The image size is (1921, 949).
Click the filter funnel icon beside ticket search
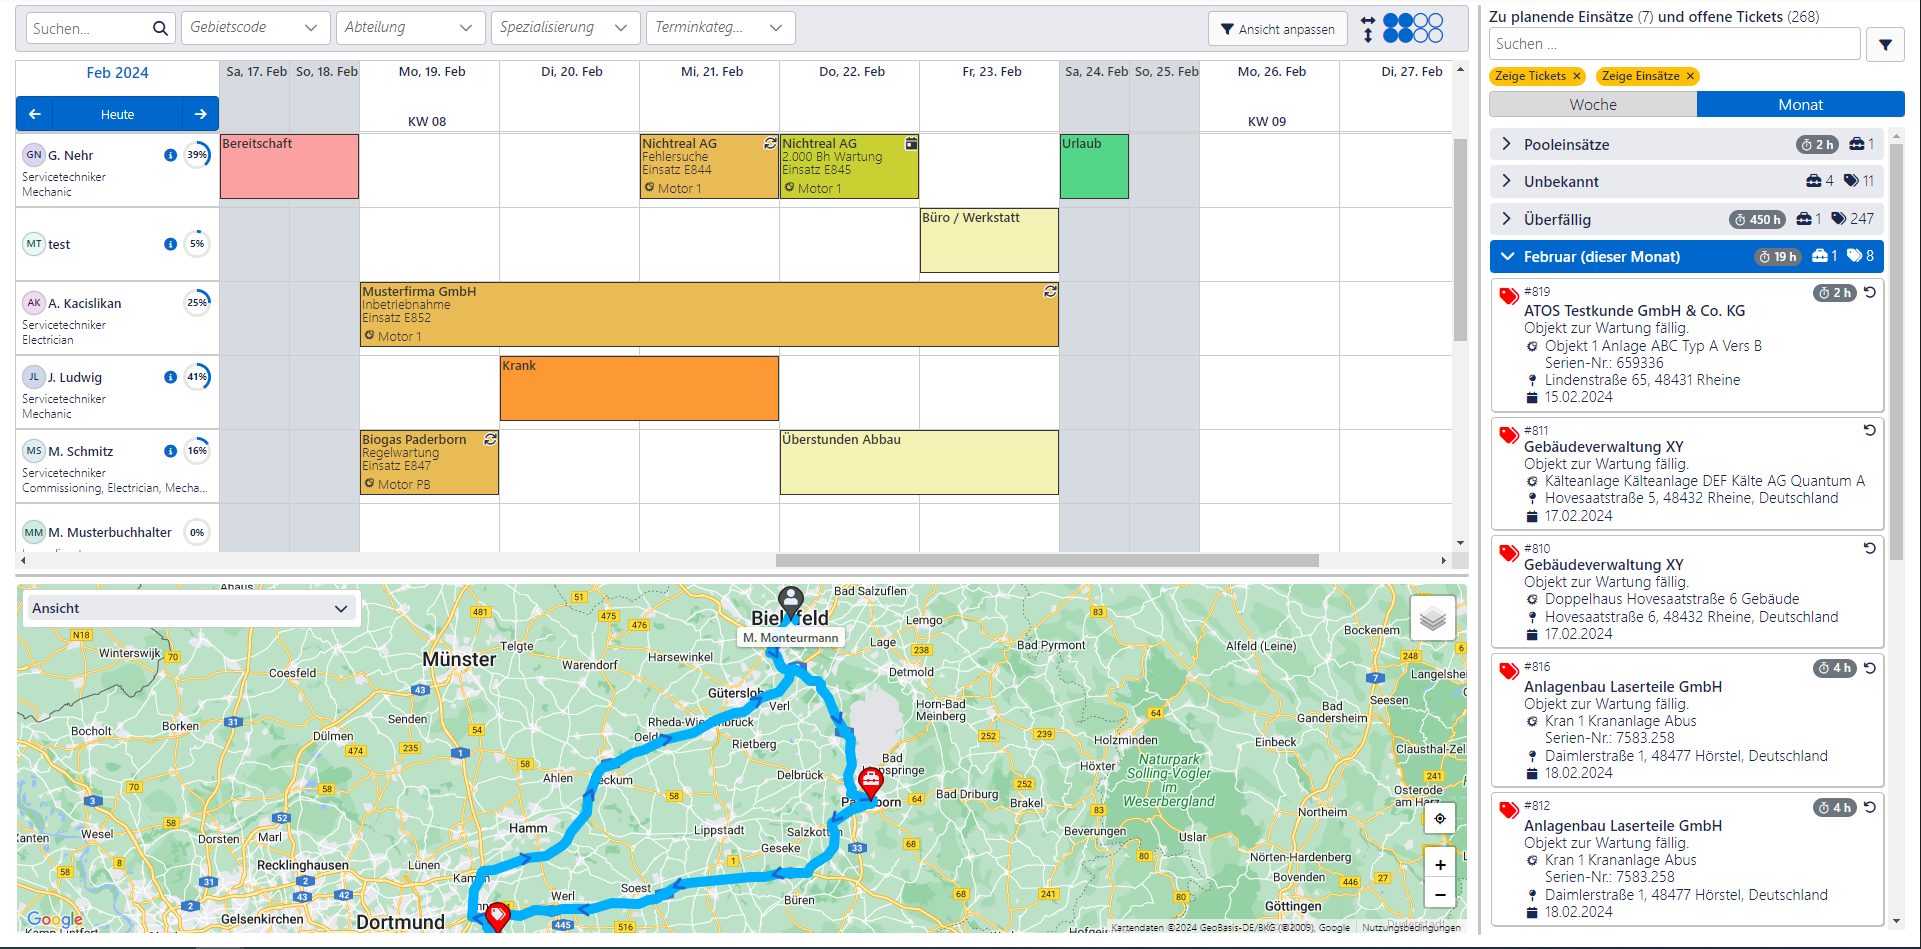[x=1885, y=45]
